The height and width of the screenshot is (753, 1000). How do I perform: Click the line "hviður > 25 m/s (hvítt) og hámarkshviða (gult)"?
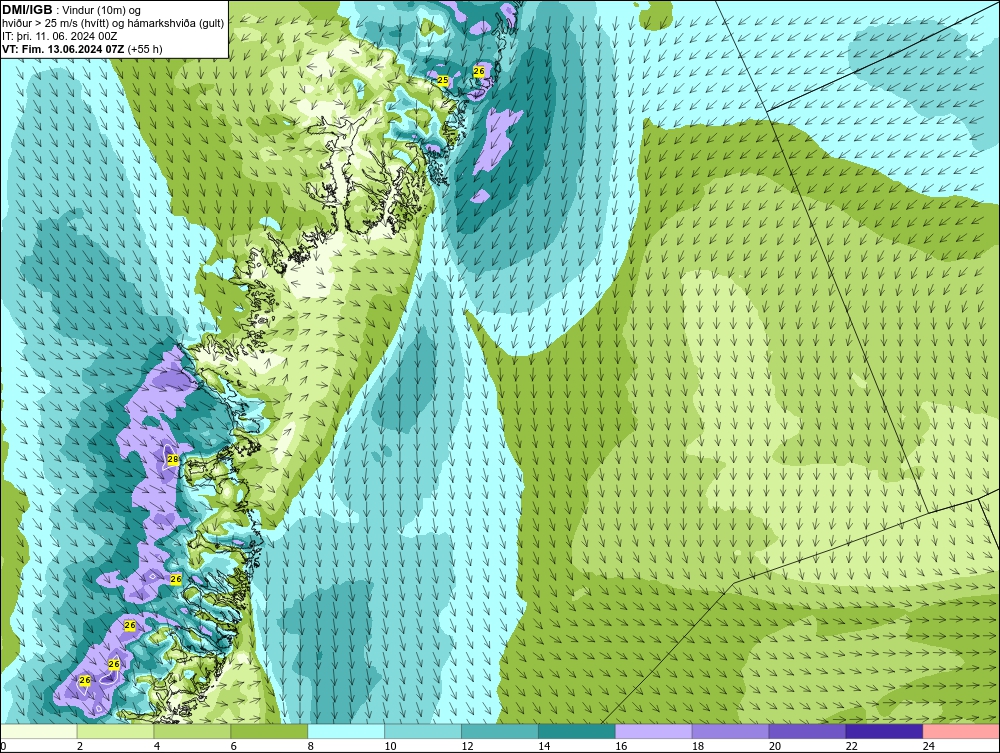[113, 23]
